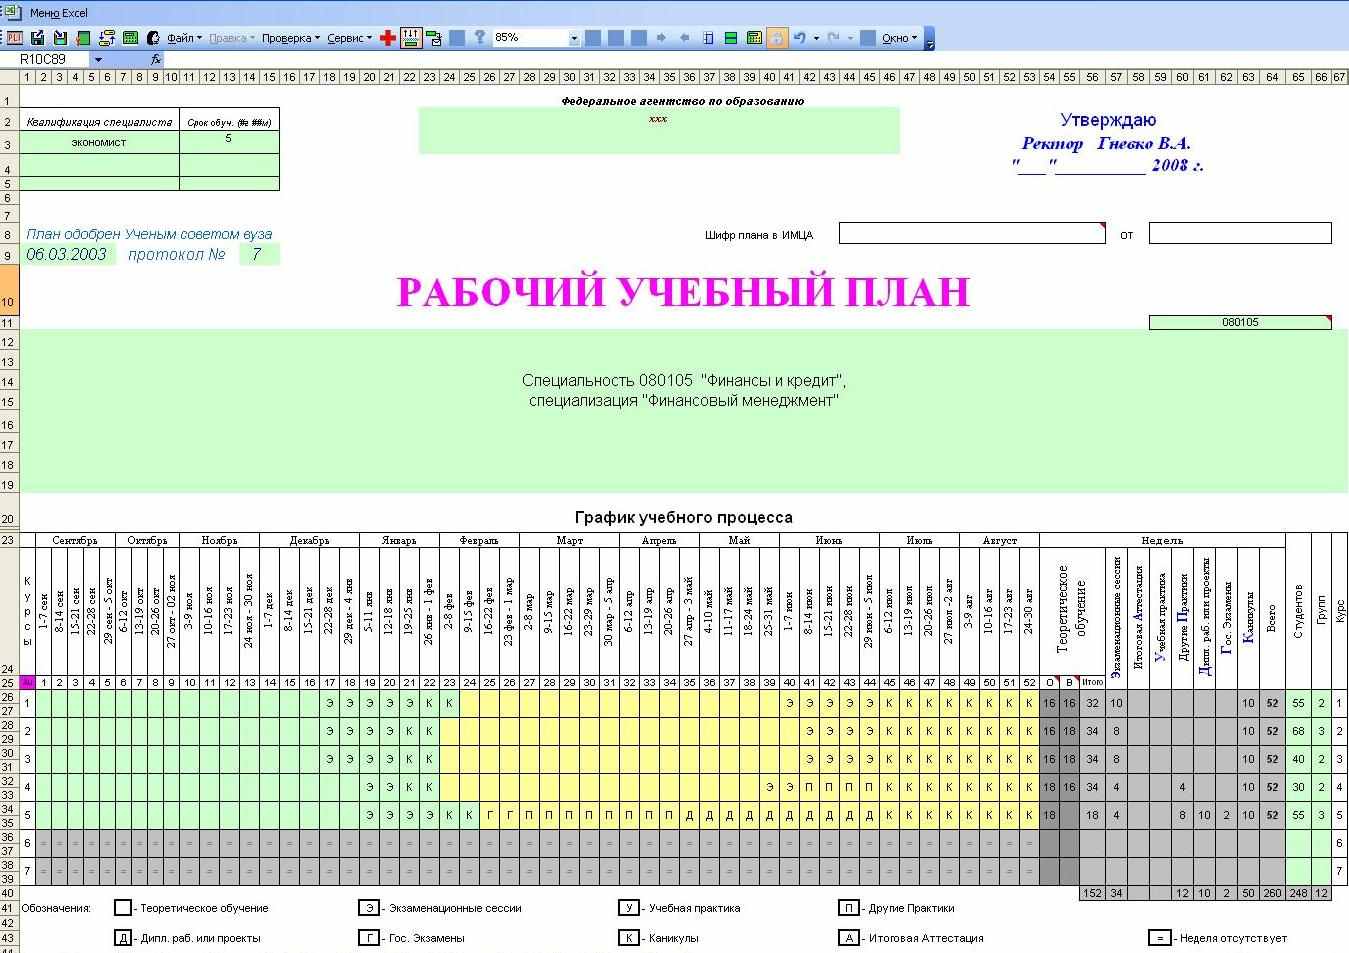
Task: Click legend box А Итоговая Аттестация
Action: pyautogui.click(x=848, y=938)
